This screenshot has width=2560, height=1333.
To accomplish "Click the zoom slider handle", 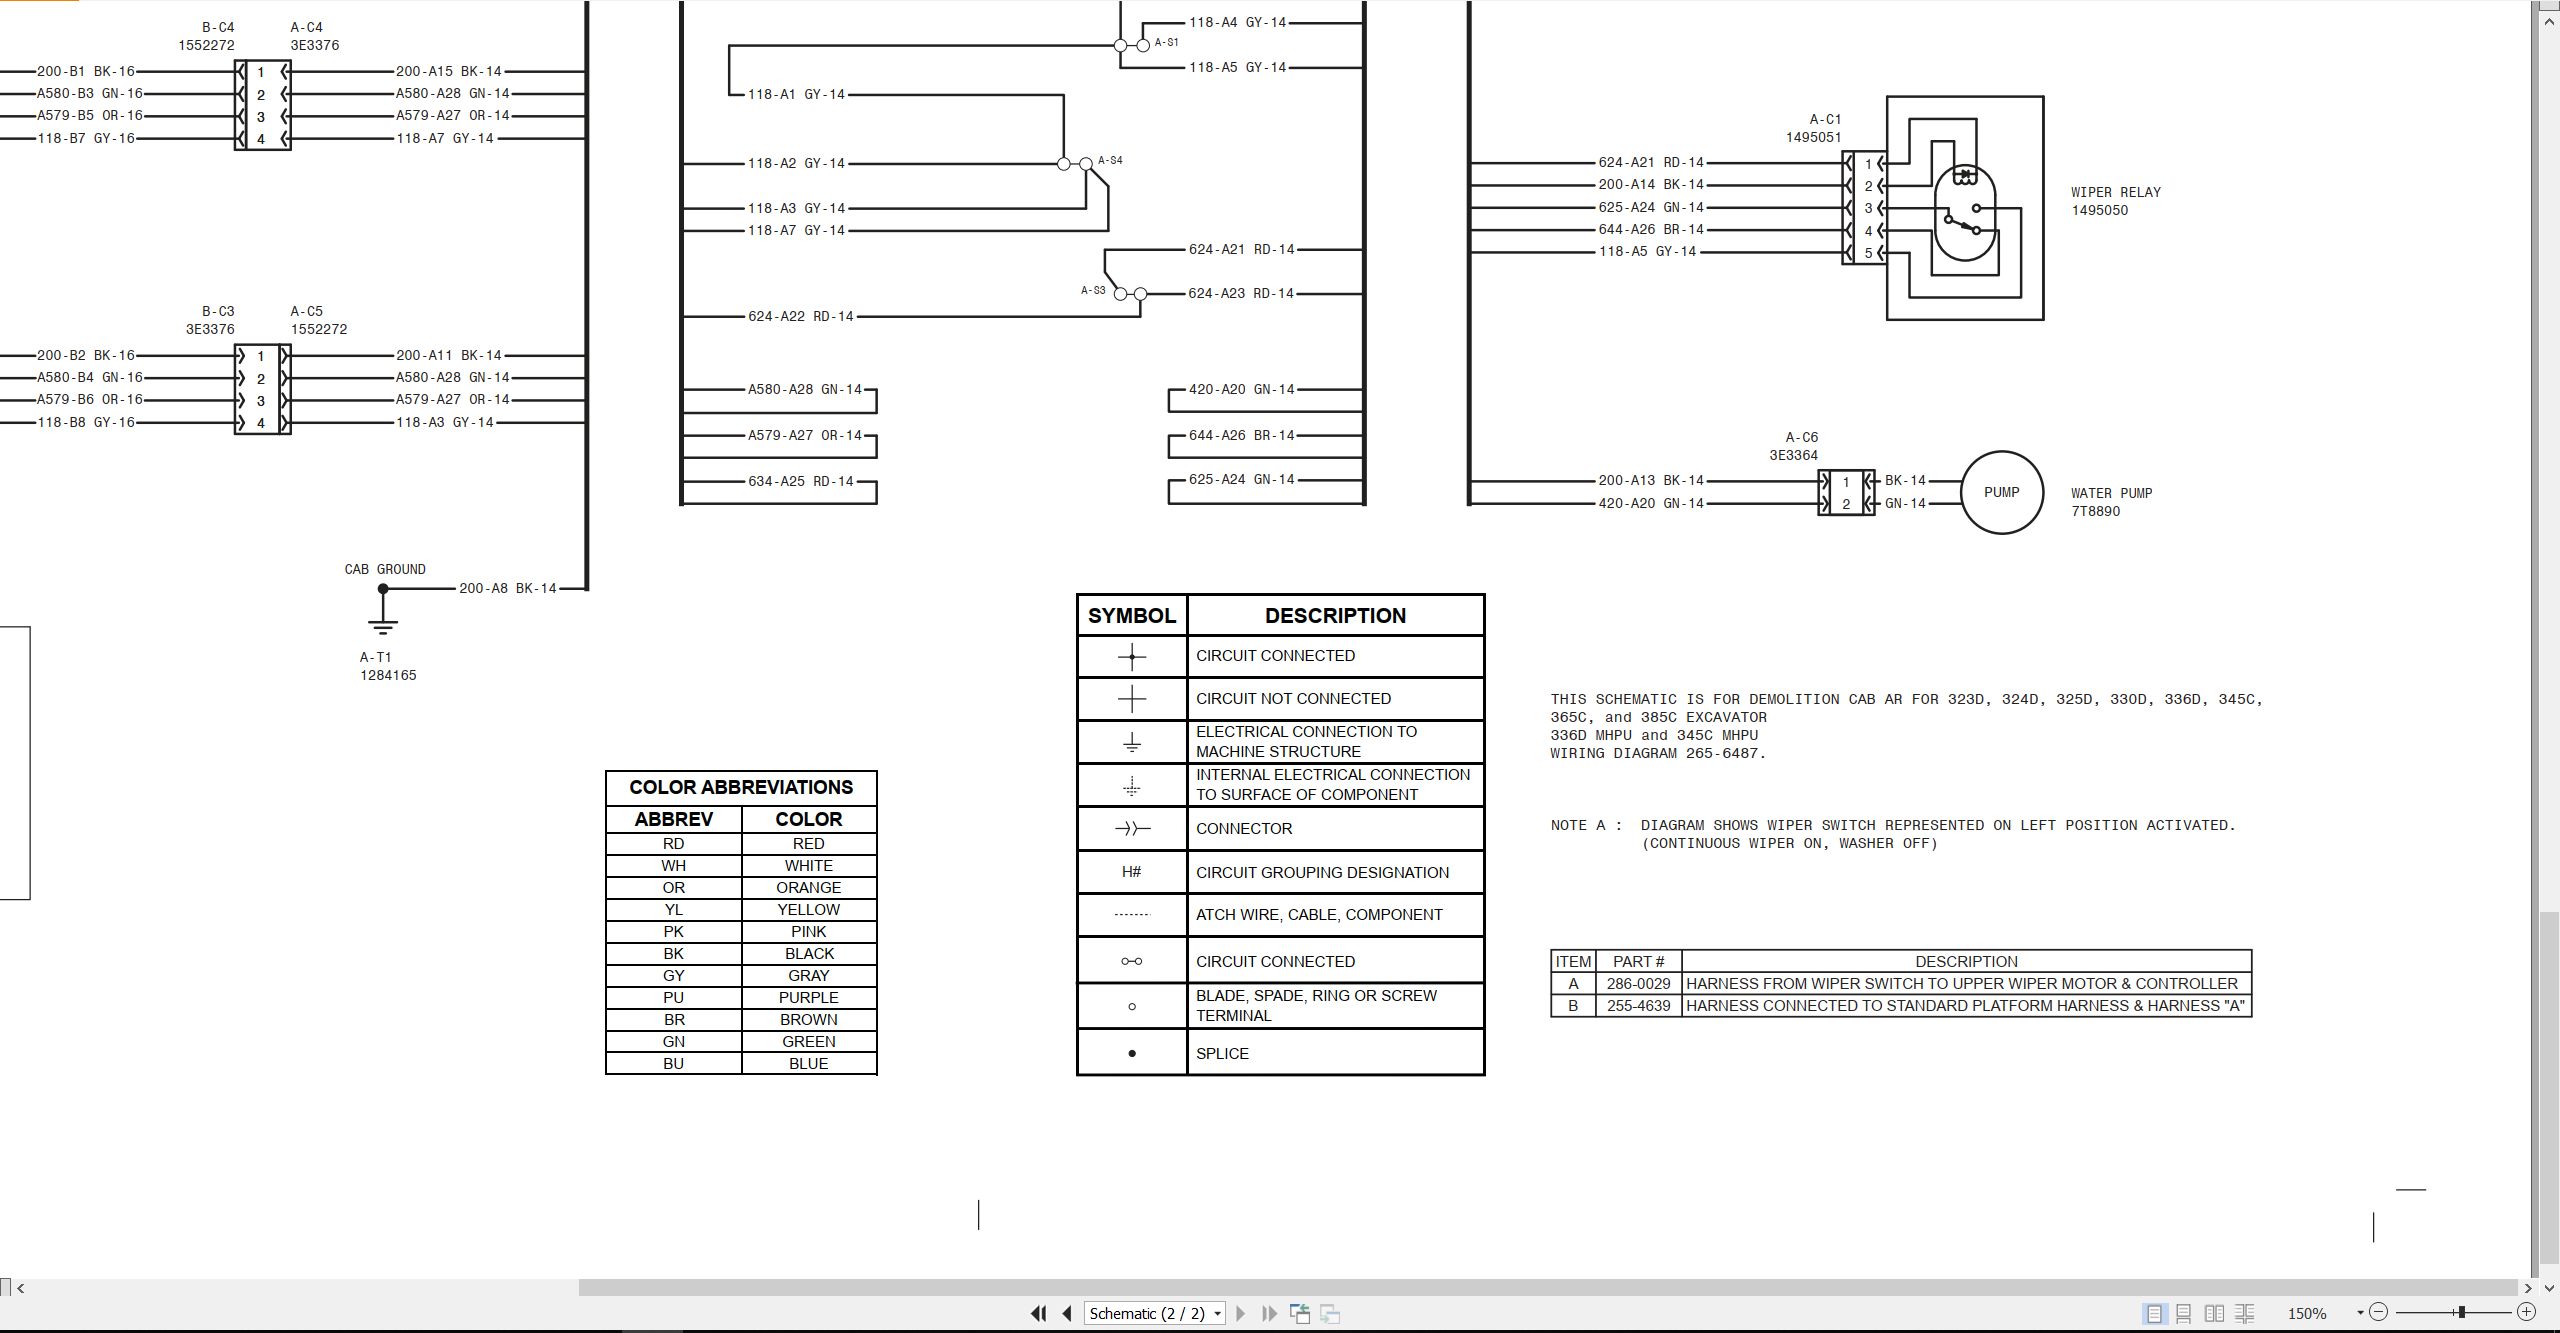I will tap(2461, 1312).
